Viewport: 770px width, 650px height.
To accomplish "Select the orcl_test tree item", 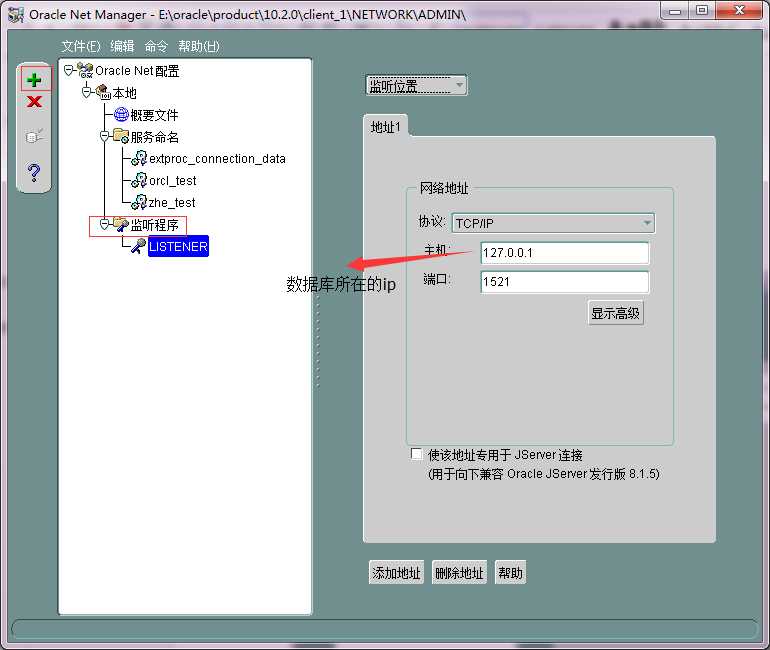I will click(172, 181).
